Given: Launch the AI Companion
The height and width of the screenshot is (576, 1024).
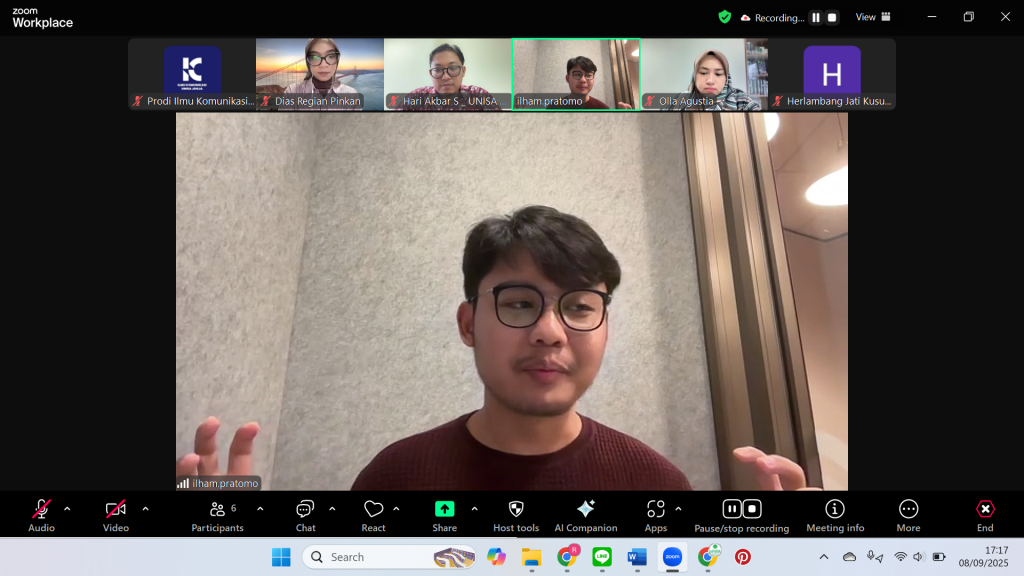Looking at the screenshot, I should 585,514.
